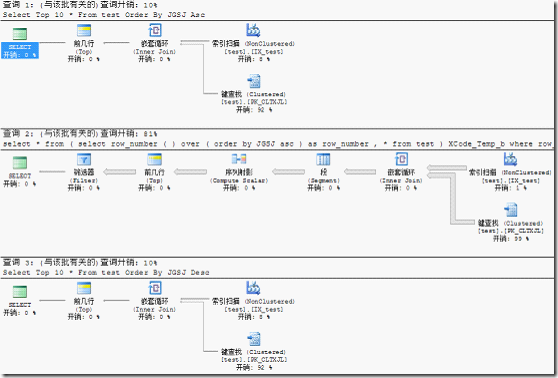
Task: Click the '查询 3' cost header line
Action: tap(80, 263)
